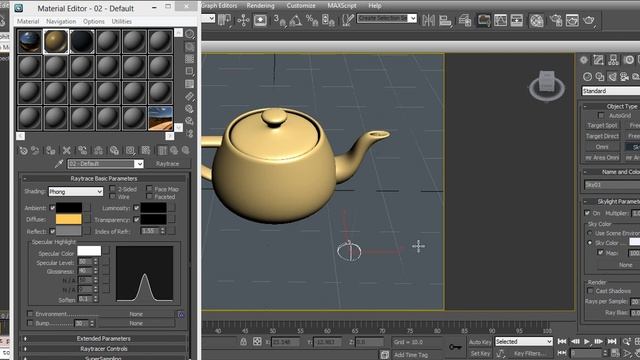Click Show End Result icon

[x=162, y=151]
